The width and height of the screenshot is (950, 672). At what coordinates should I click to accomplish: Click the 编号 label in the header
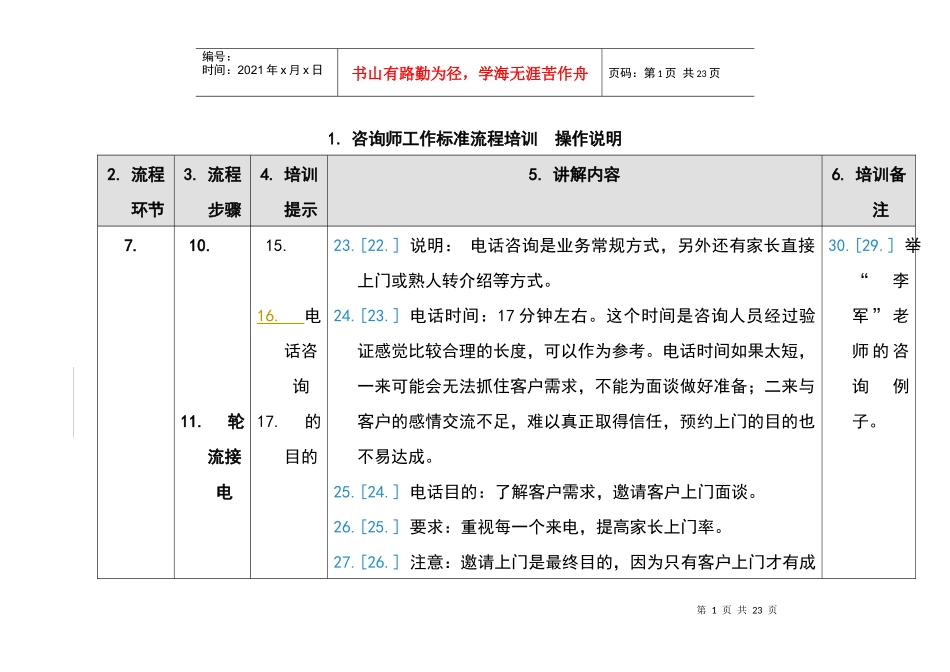[x=217, y=57]
